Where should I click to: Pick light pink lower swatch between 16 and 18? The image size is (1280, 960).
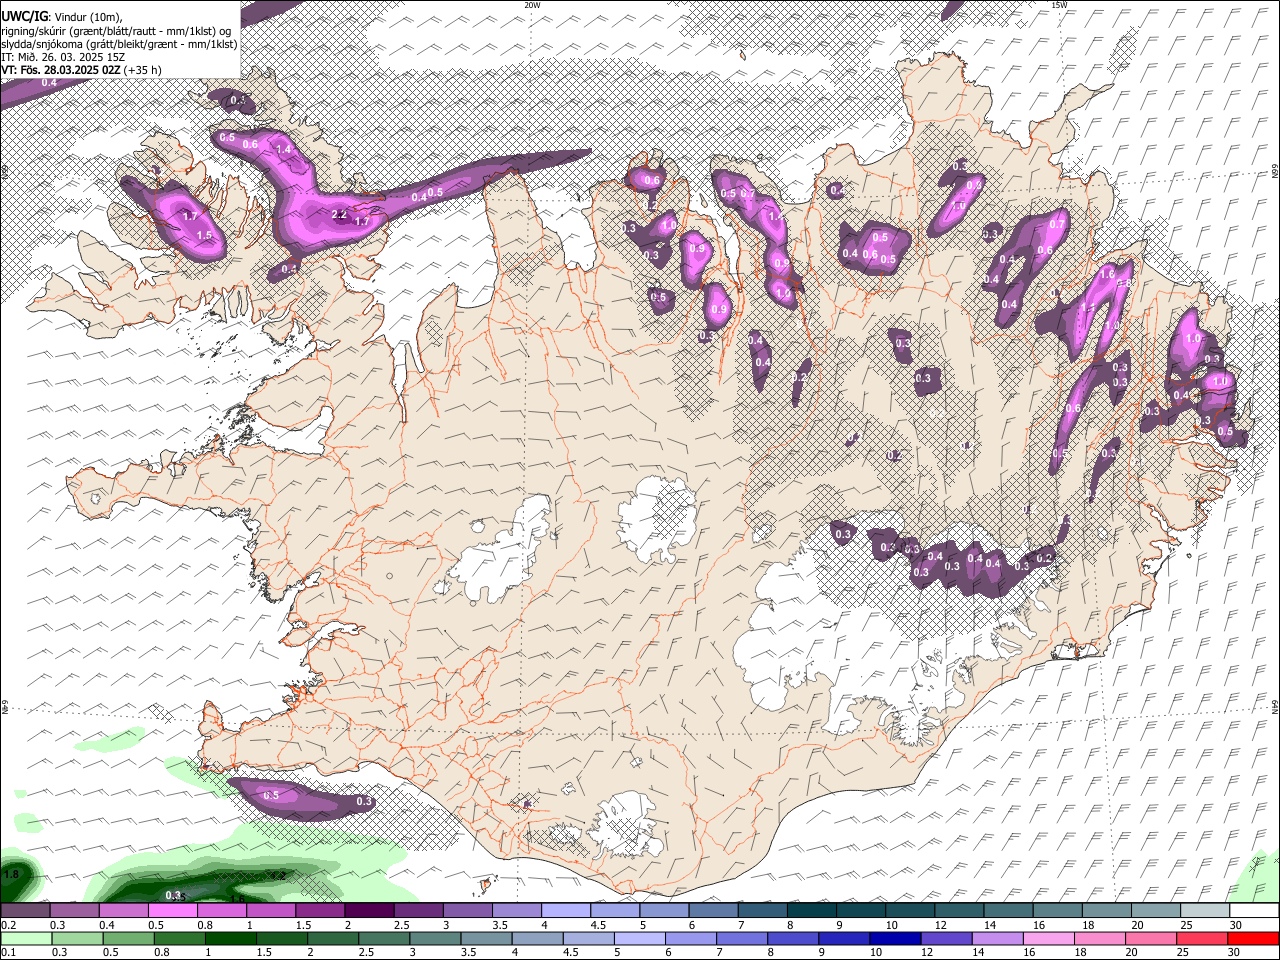[1047, 939]
